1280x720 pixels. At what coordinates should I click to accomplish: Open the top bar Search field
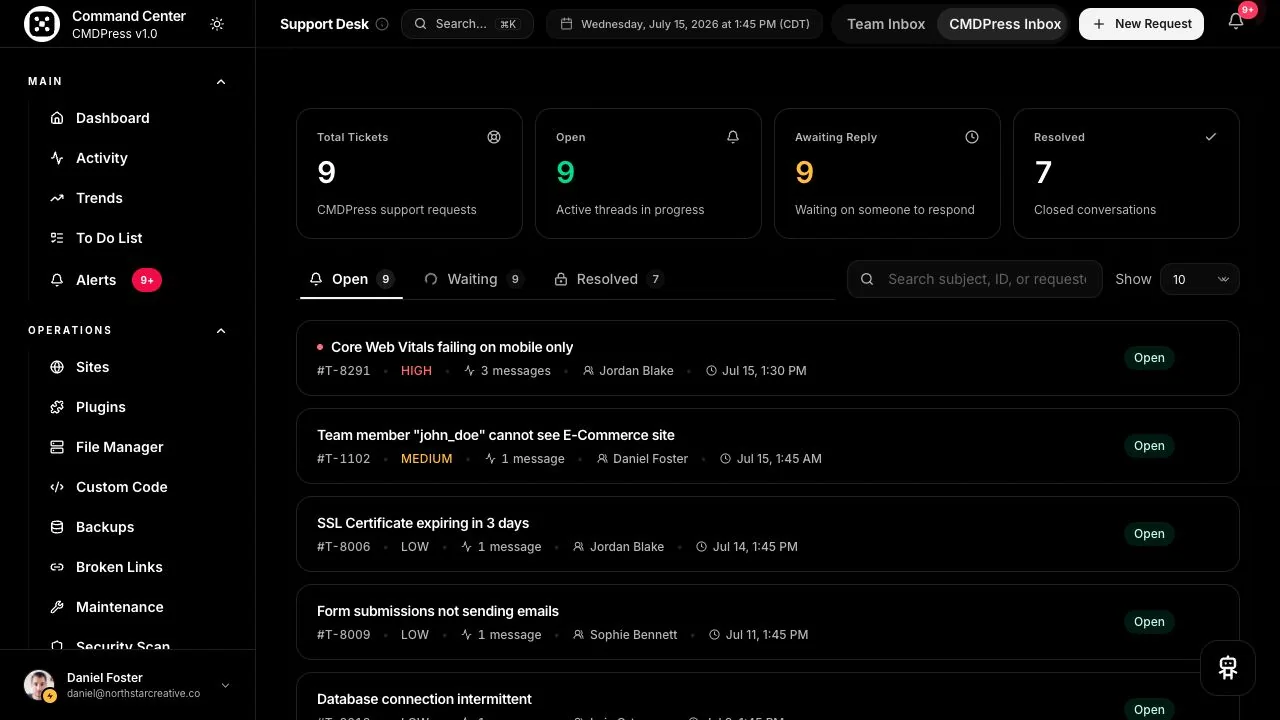pos(467,24)
